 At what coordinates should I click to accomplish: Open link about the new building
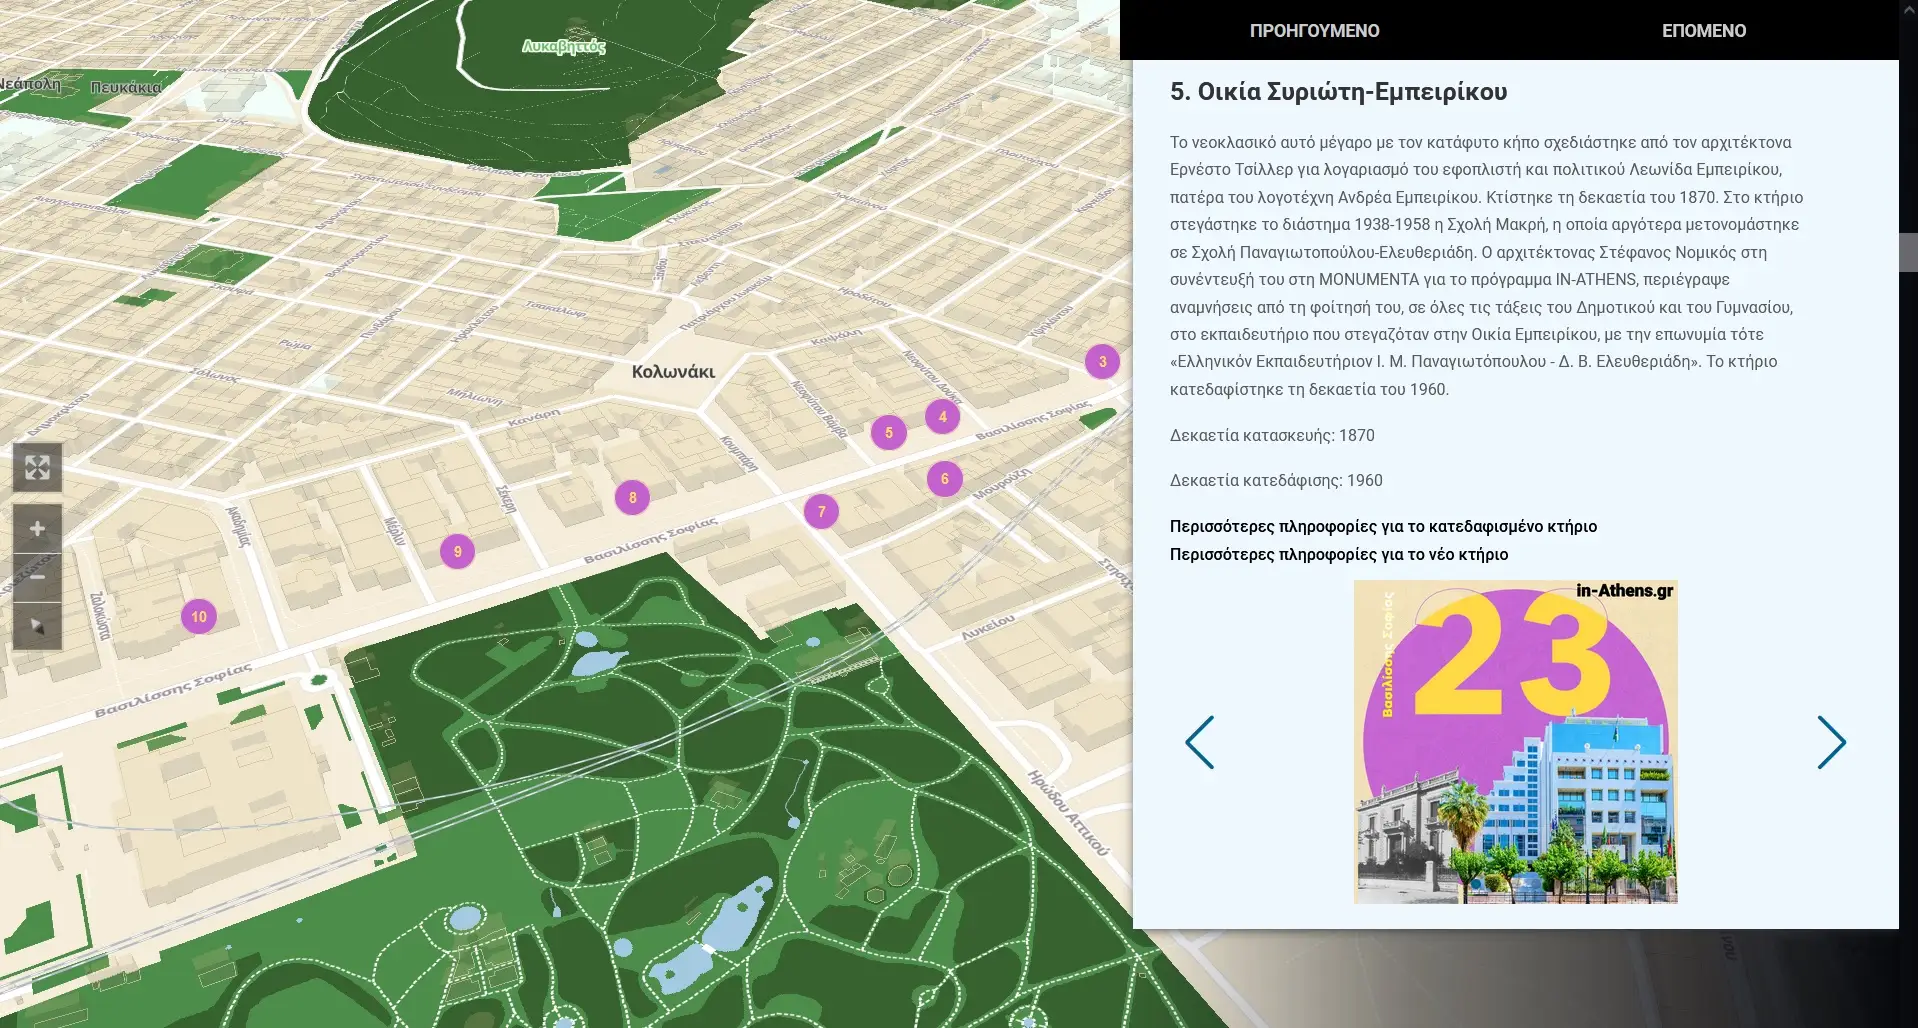(x=1339, y=554)
